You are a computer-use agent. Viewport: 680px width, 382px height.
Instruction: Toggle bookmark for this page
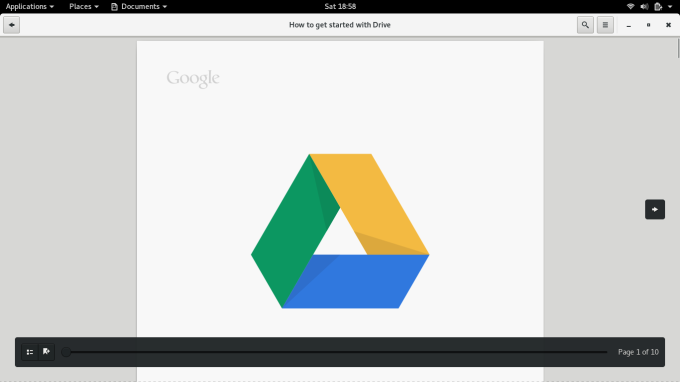46,352
